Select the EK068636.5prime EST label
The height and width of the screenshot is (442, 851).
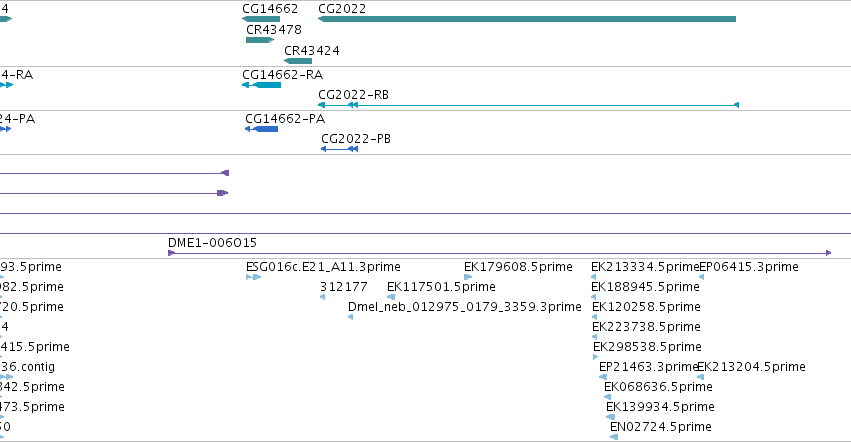coord(658,387)
